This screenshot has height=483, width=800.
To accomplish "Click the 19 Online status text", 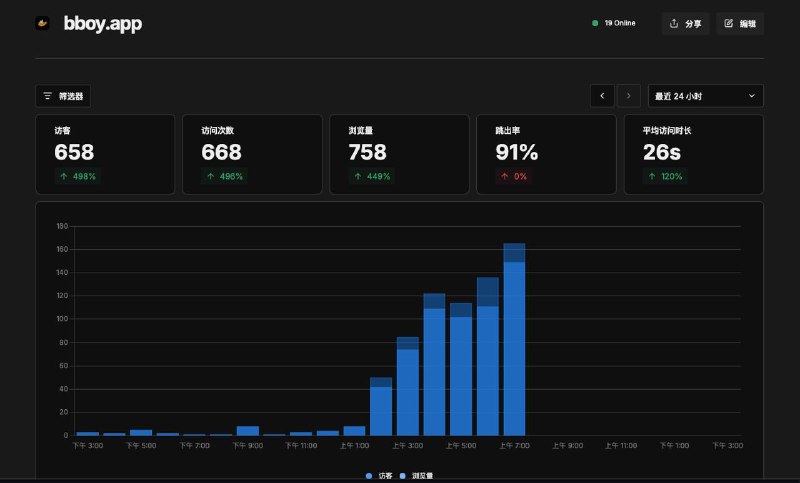I will (619, 23).
